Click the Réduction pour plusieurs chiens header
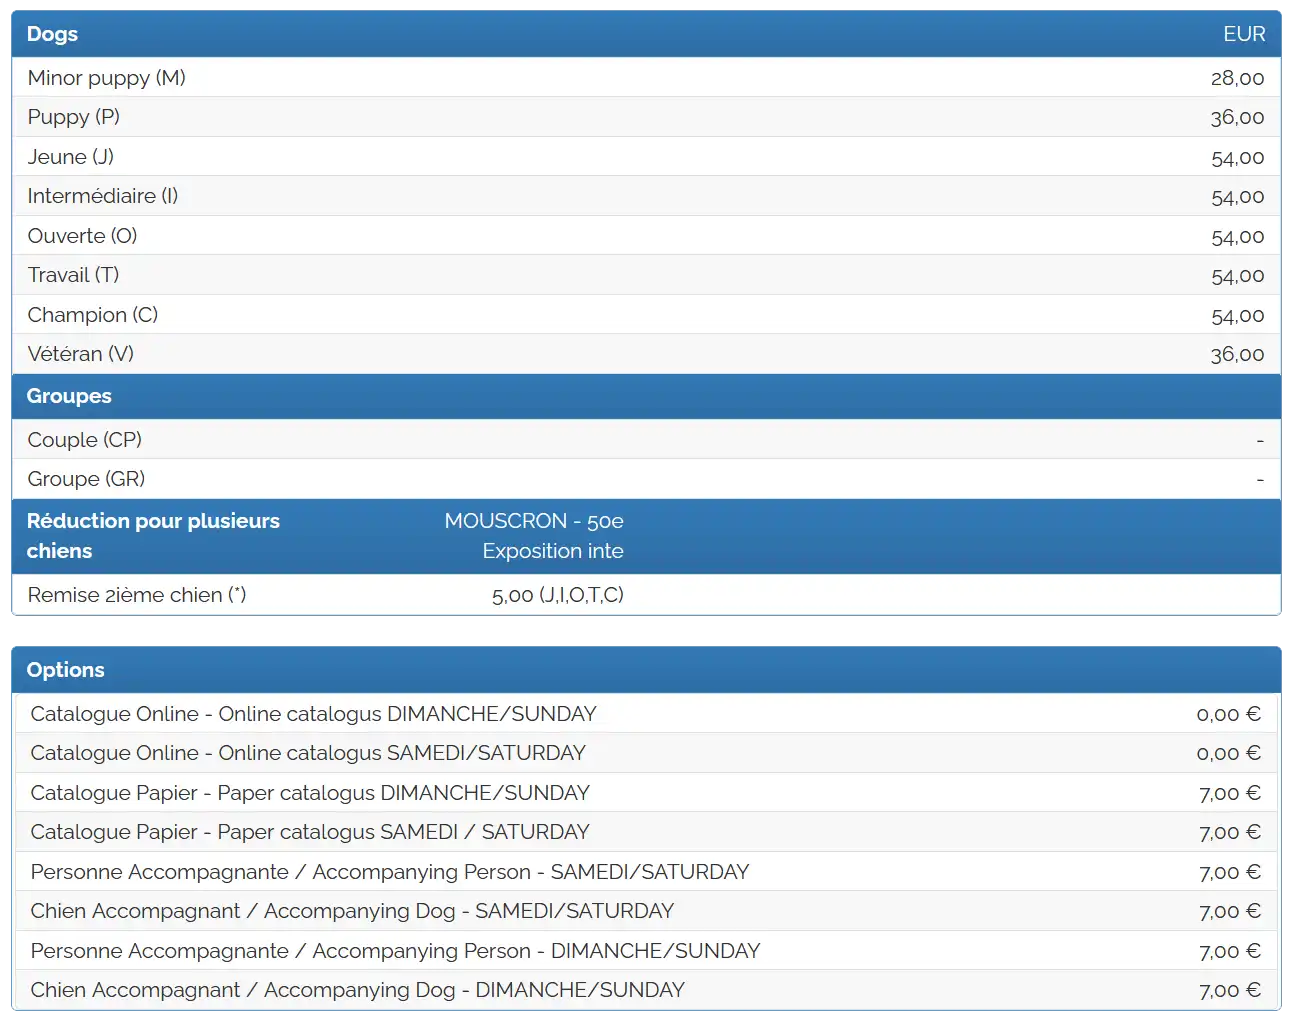This screenshot has width=1293, height=1020. point(153,536)
